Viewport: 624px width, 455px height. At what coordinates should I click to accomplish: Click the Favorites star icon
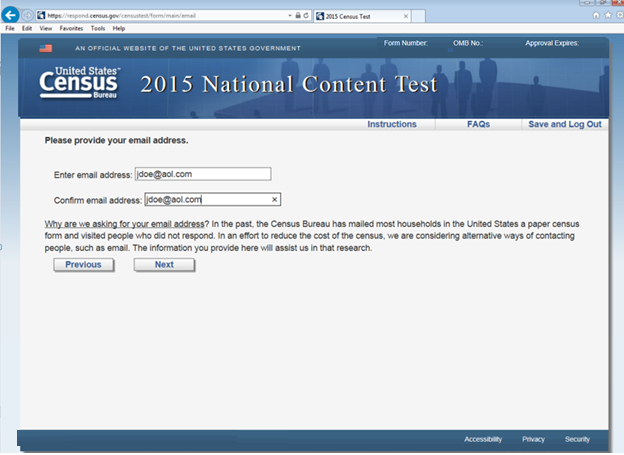click(608, 15)
